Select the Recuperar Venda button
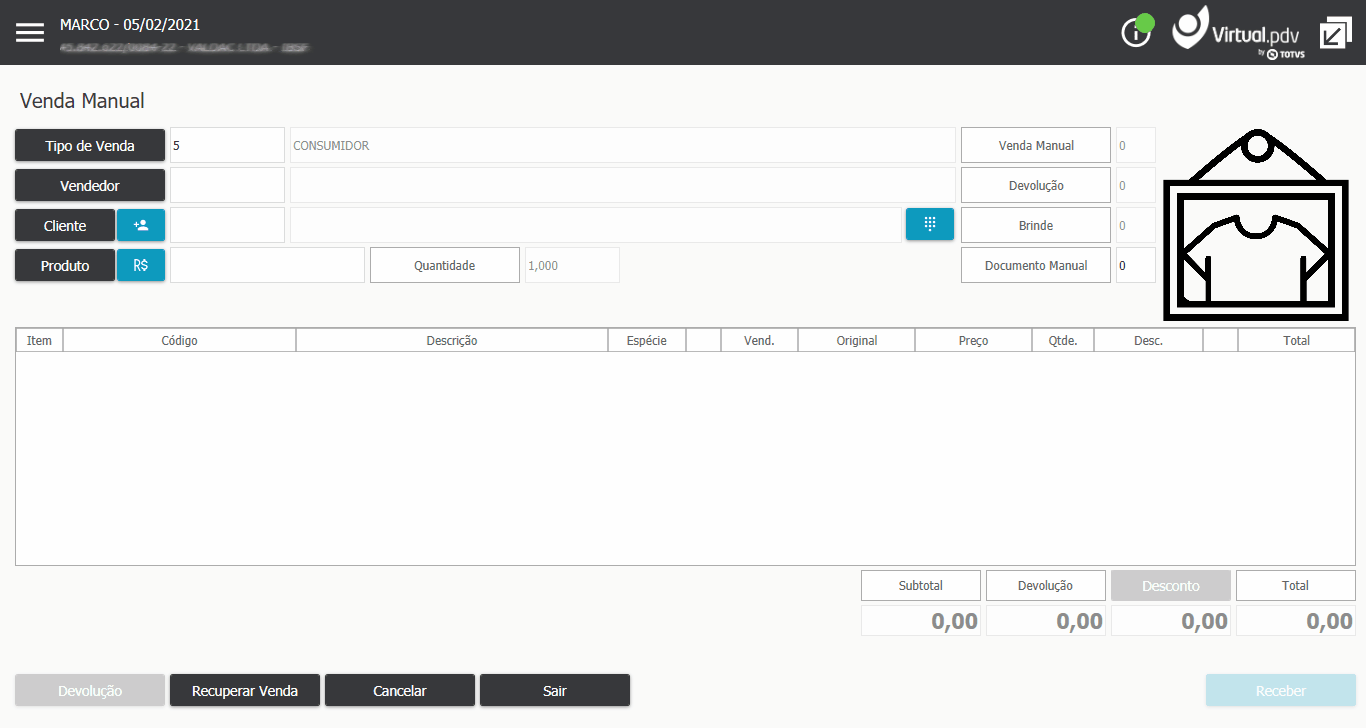This screenshot has width=1366, height=728. [245, 690]
